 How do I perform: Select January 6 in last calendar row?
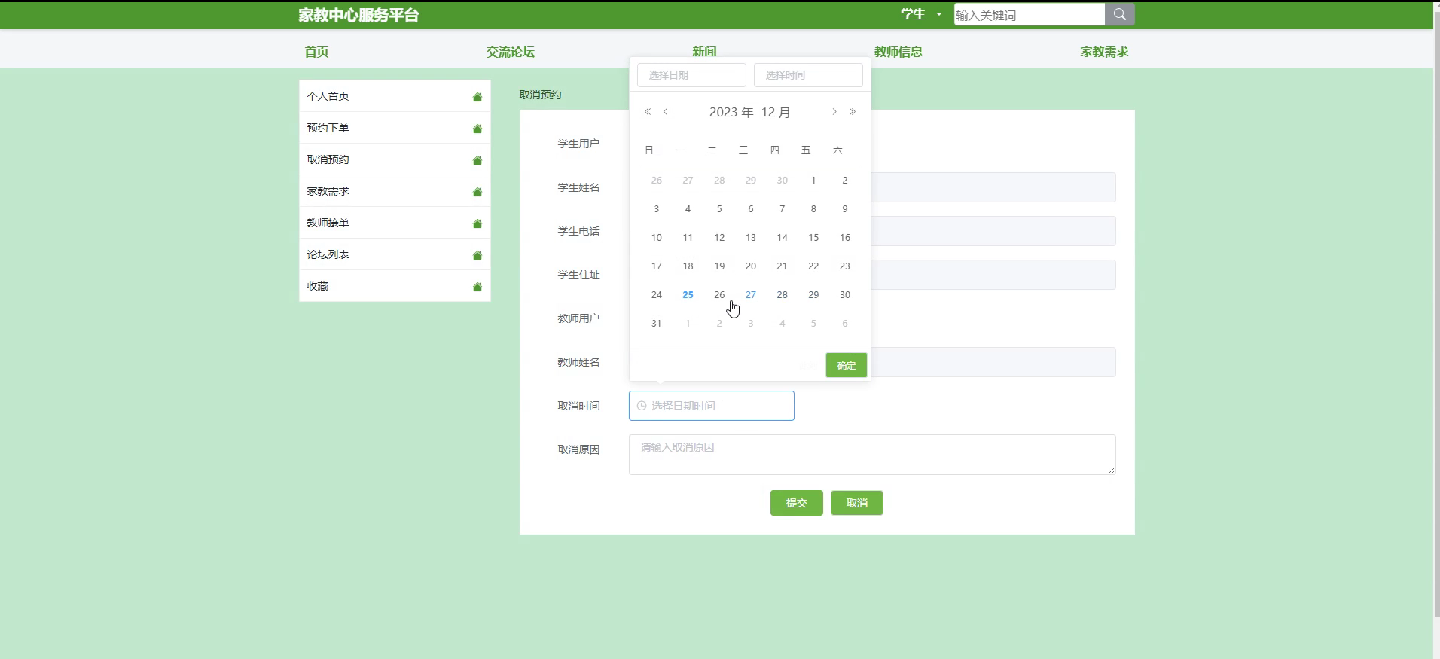click(x=845, y=323)
